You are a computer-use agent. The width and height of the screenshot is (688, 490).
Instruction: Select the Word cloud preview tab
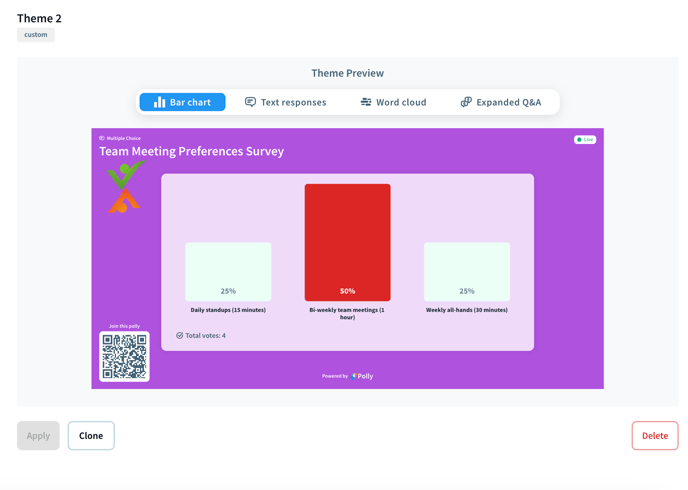pos(393,102)
